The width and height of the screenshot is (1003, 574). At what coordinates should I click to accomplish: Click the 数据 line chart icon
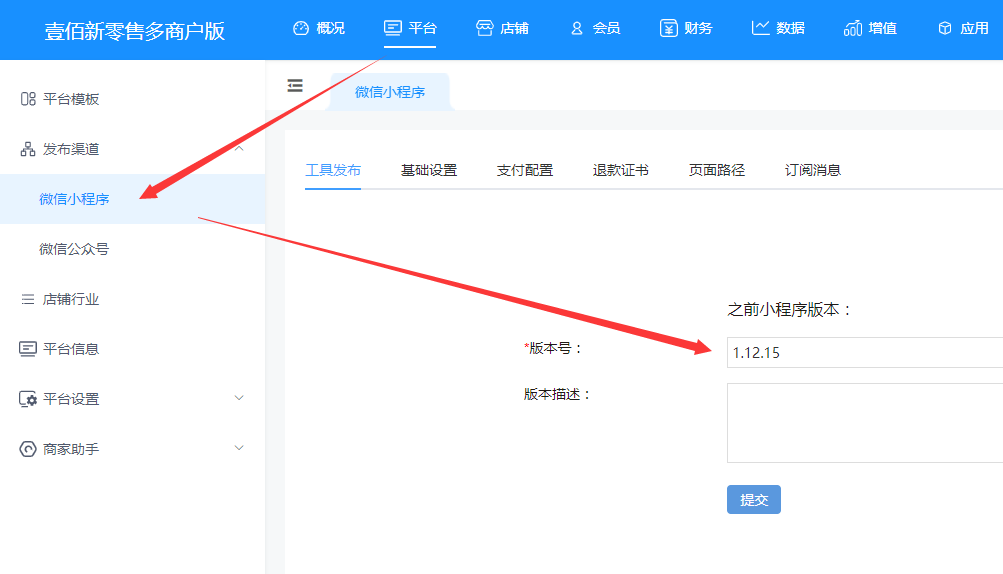pos(761,28)
